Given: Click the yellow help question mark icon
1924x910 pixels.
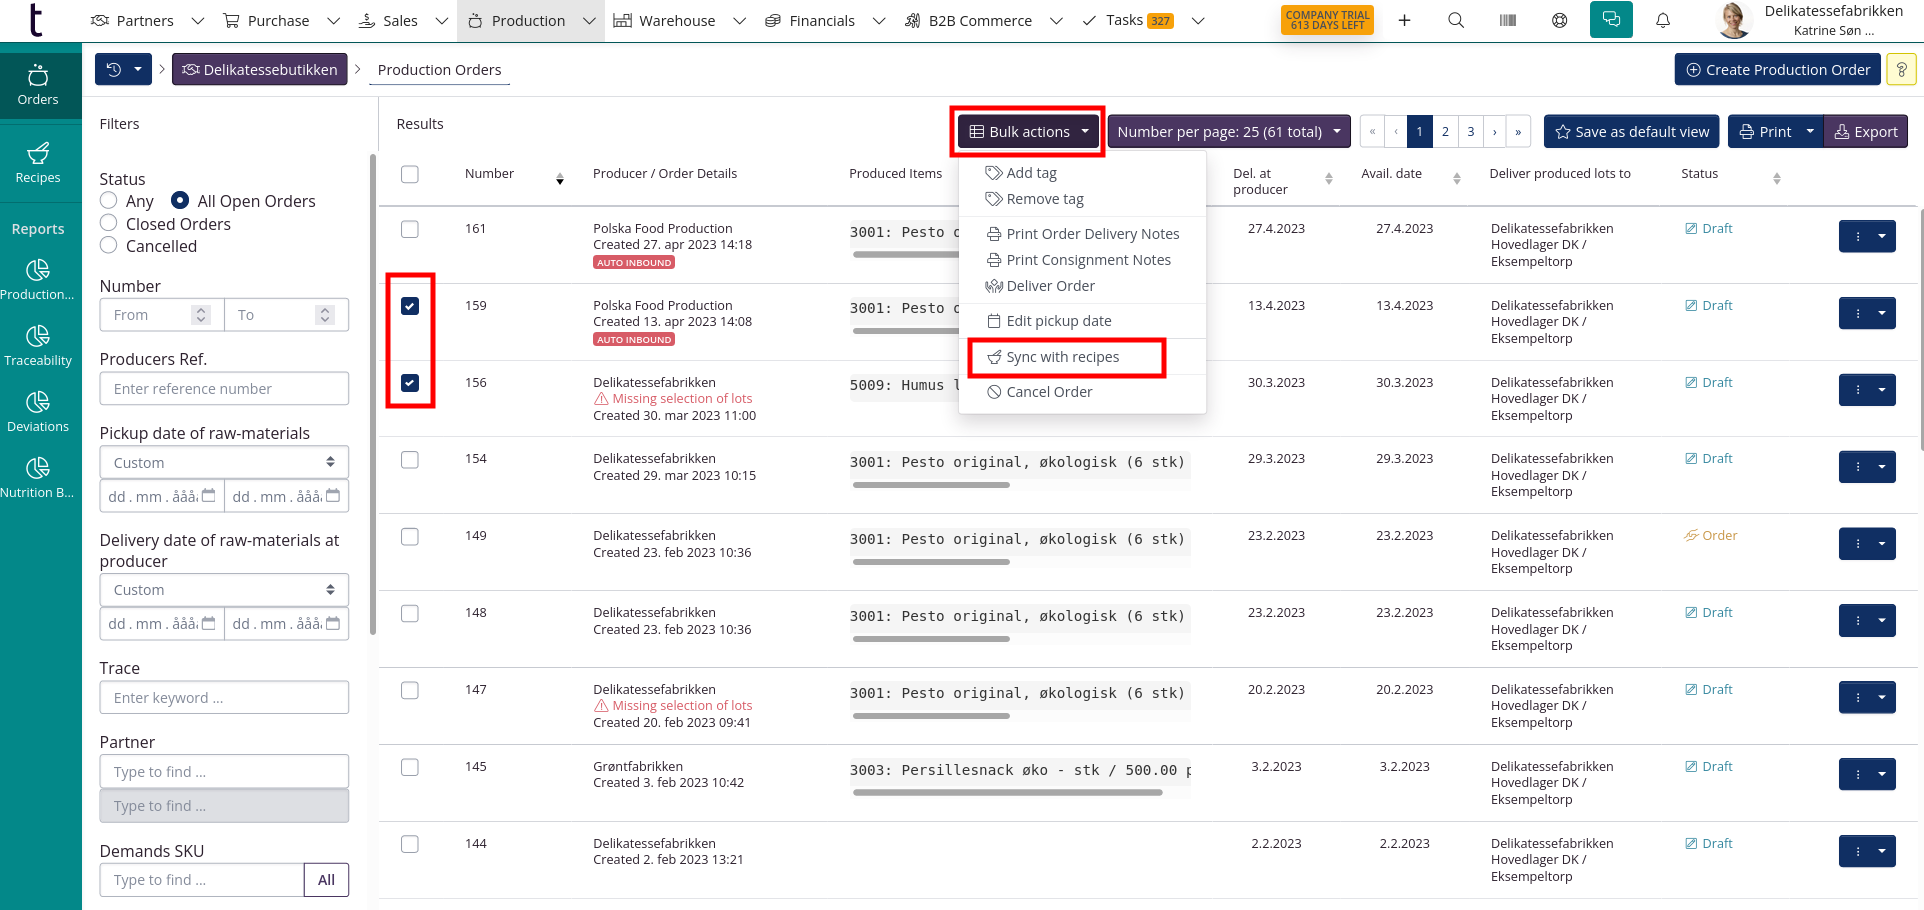Looking at the screenshot, I should 1901,70.
